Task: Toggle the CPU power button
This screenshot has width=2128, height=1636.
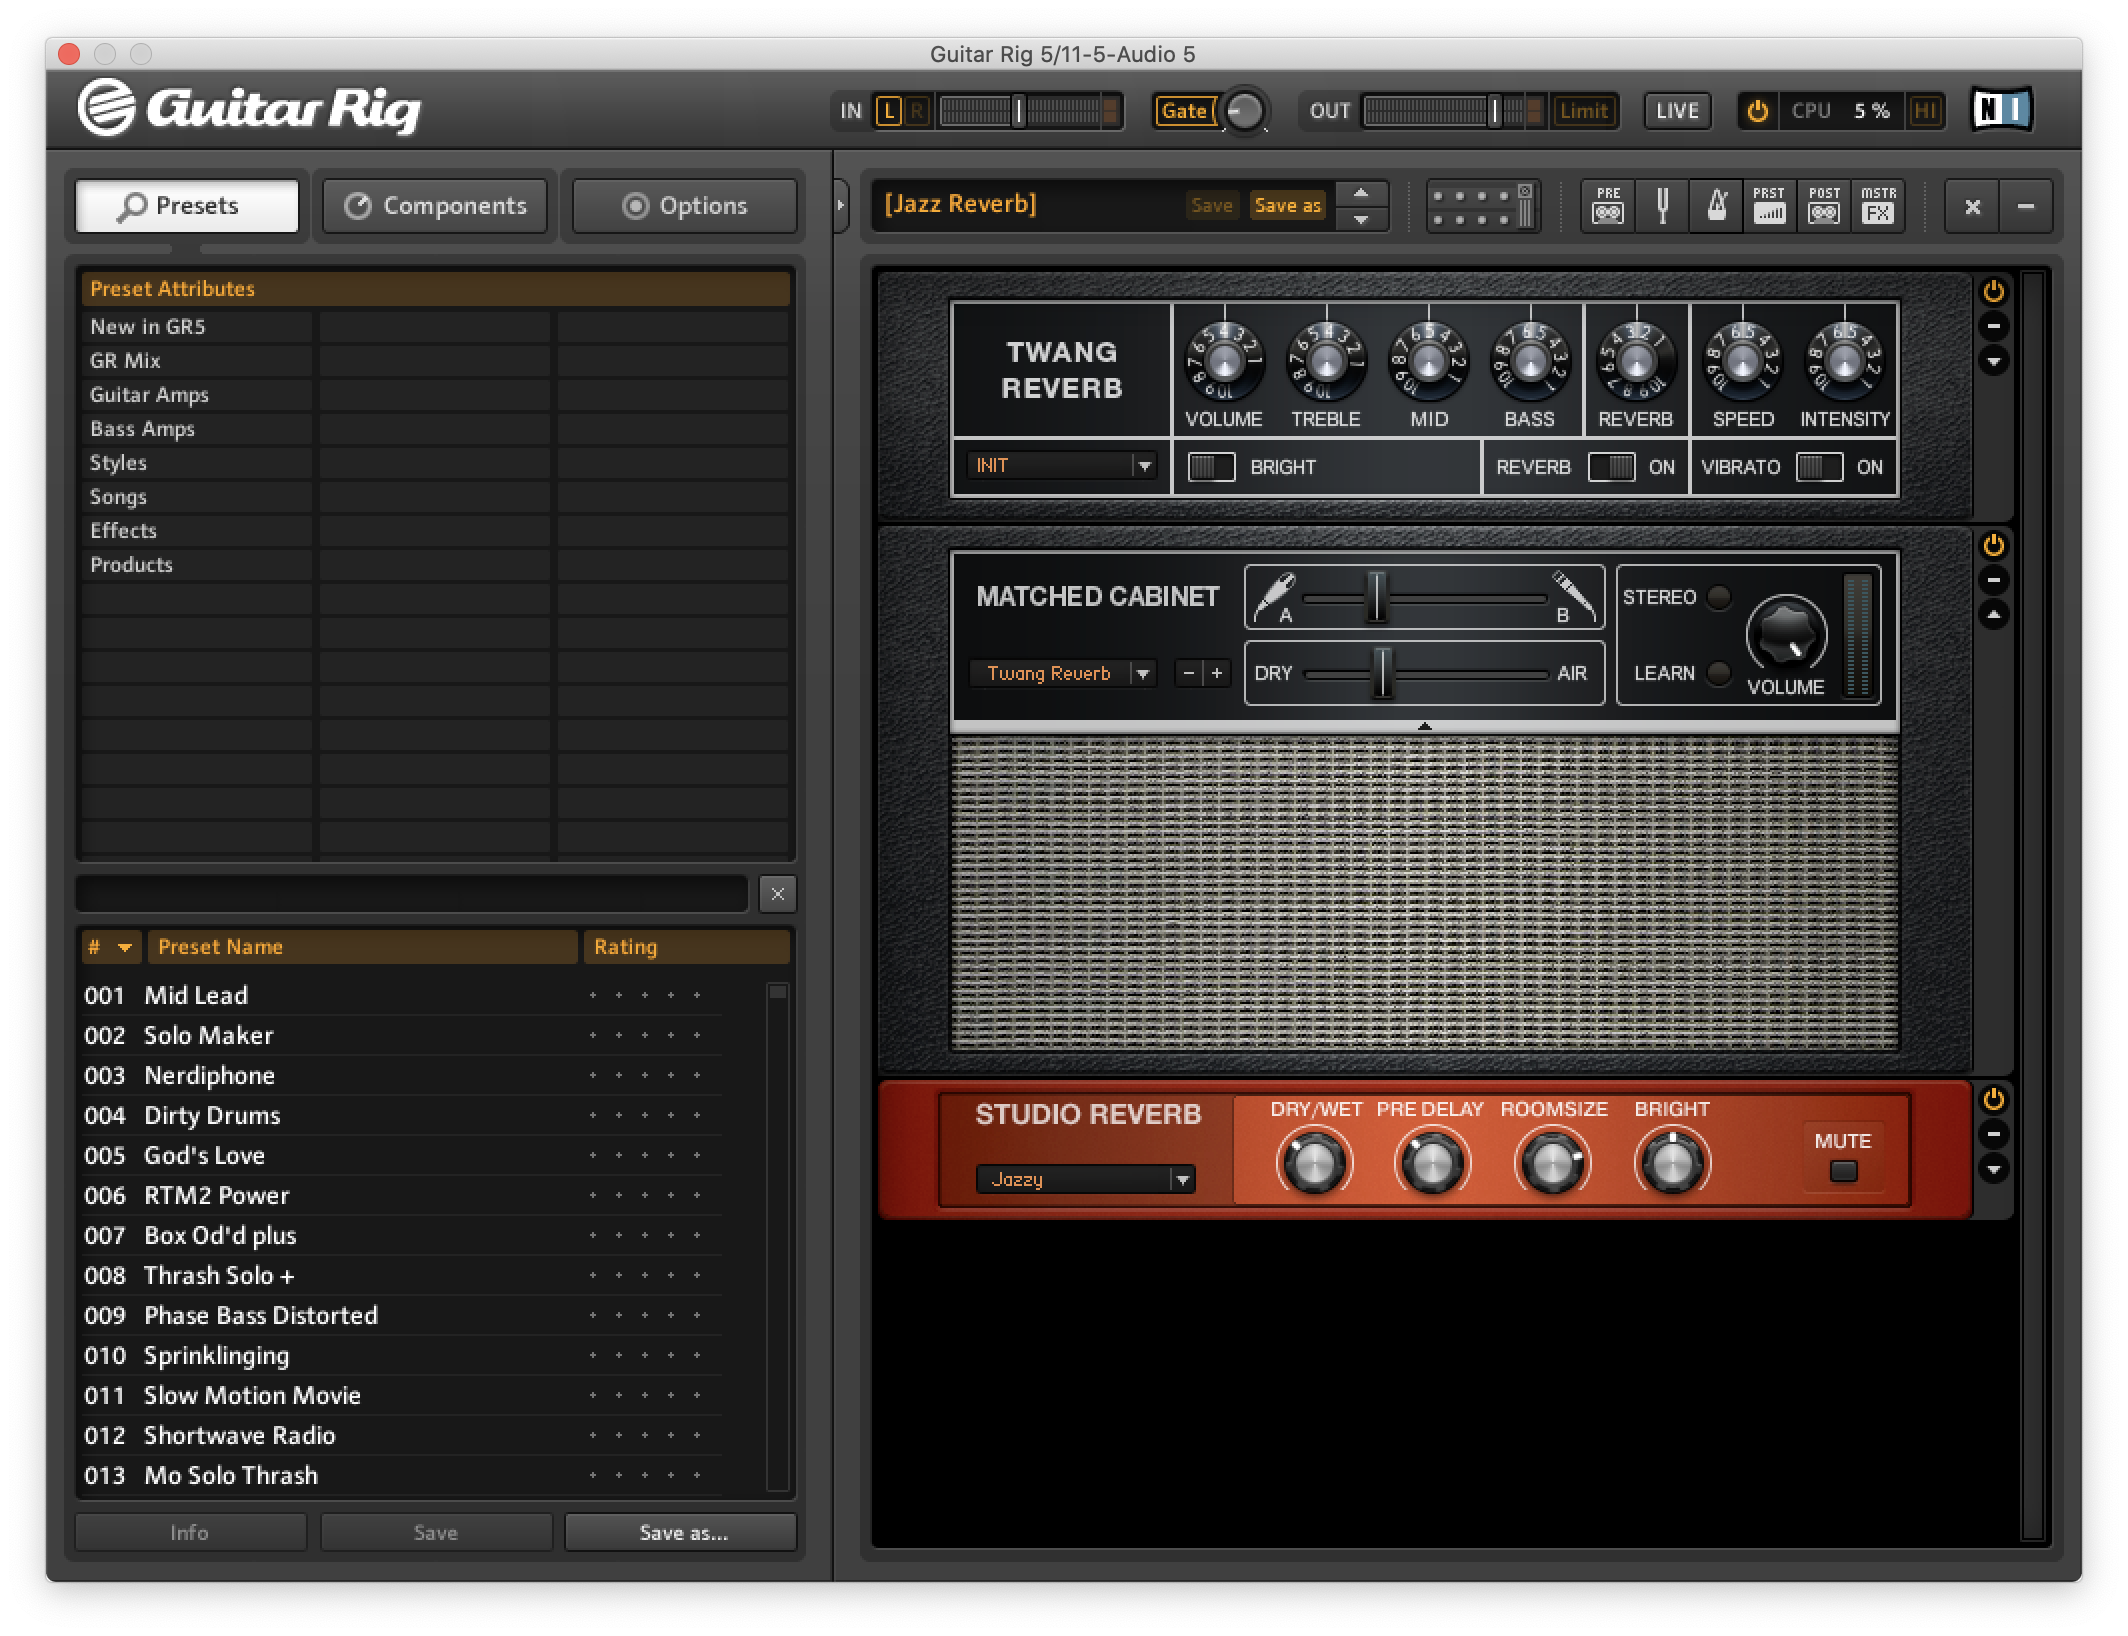Action: [x=1757, y=111]
